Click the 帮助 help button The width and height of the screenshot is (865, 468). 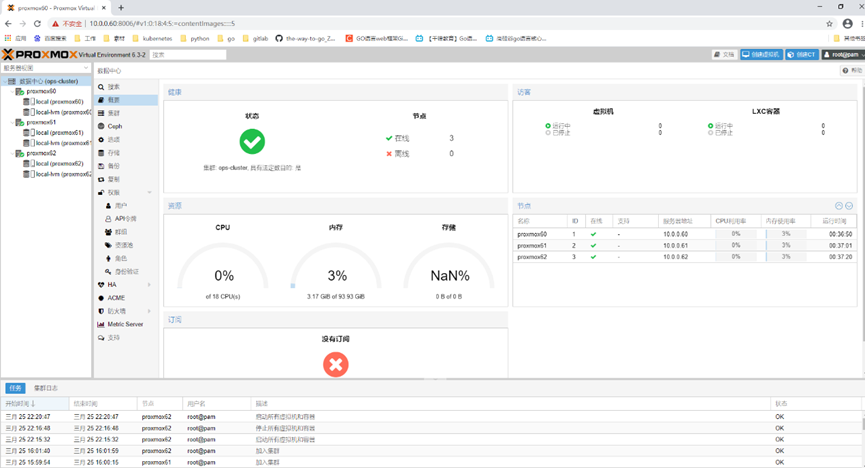tap(852, 71)
